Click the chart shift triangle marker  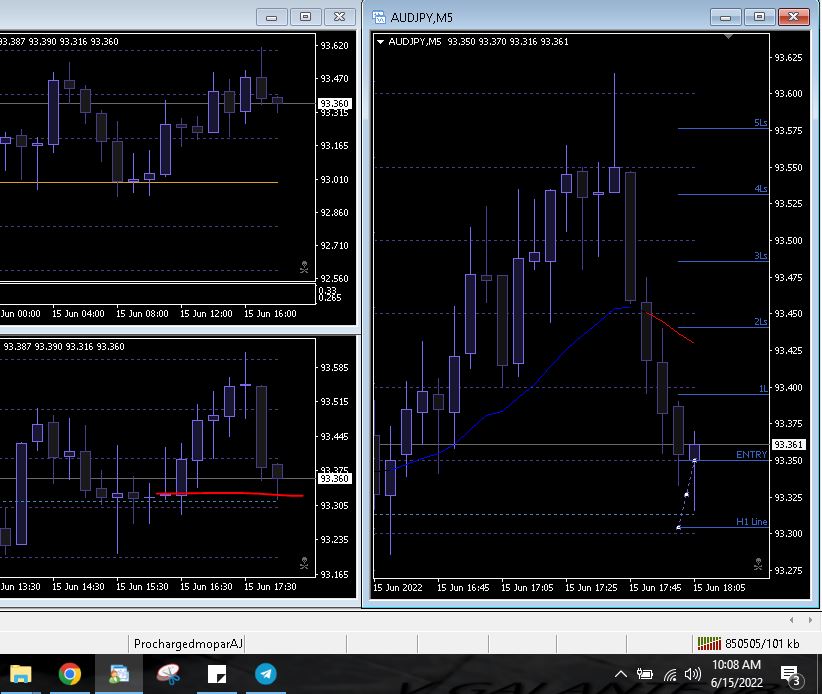(729, 37)
